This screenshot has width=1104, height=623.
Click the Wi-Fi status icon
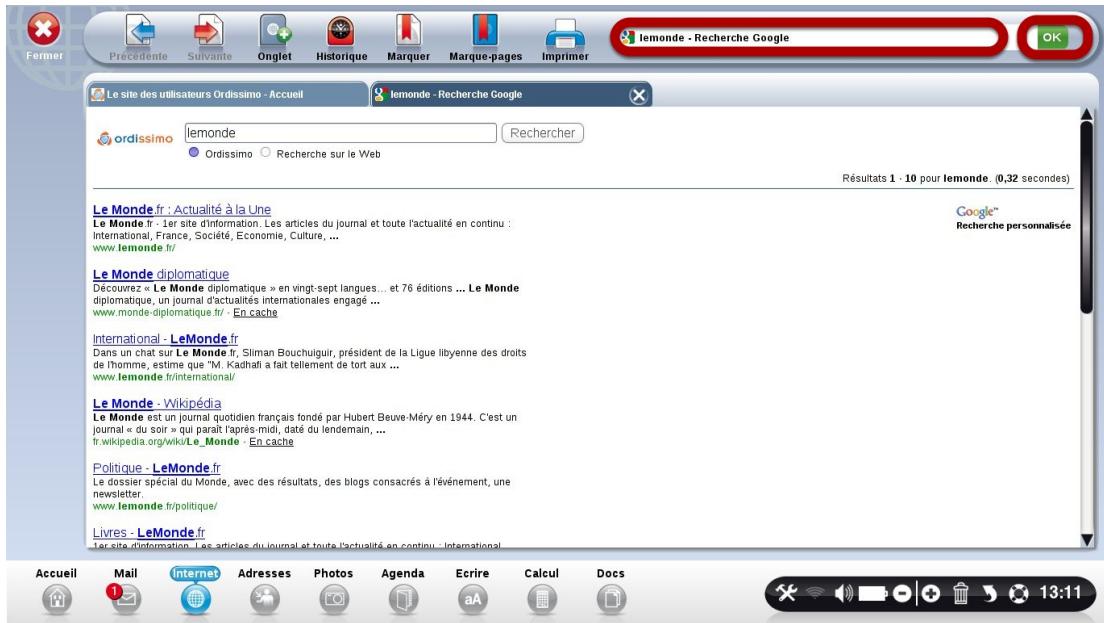[x=815, y=593]
